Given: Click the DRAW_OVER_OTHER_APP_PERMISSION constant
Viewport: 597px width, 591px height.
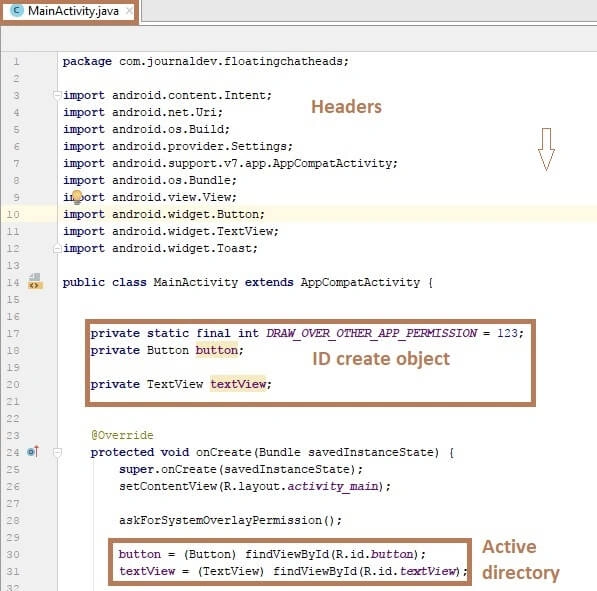Looking at the screenshot, I should pyautogui.click(x=371, y=334).
